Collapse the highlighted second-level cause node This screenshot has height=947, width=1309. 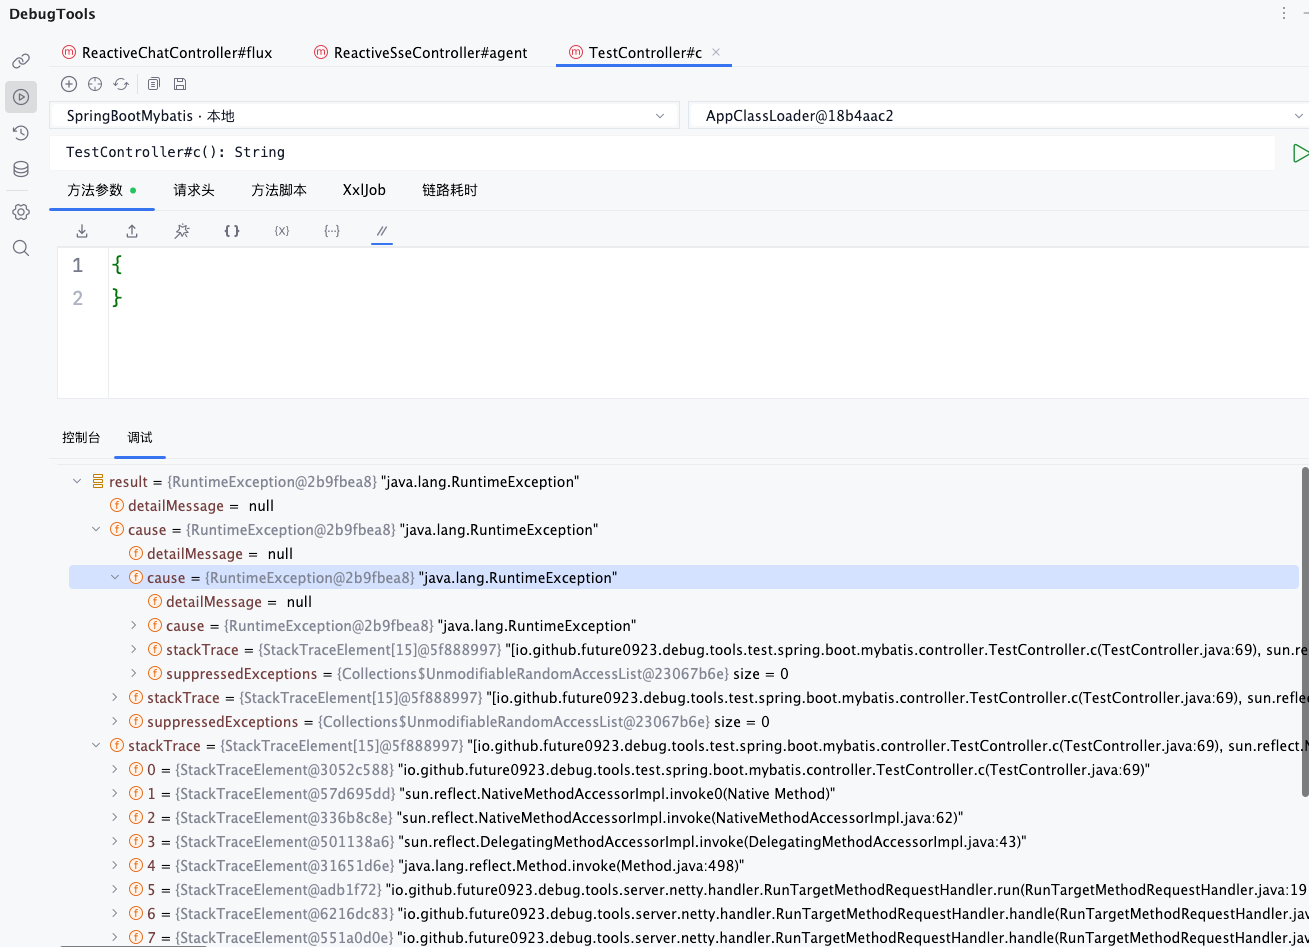(115, 578)
